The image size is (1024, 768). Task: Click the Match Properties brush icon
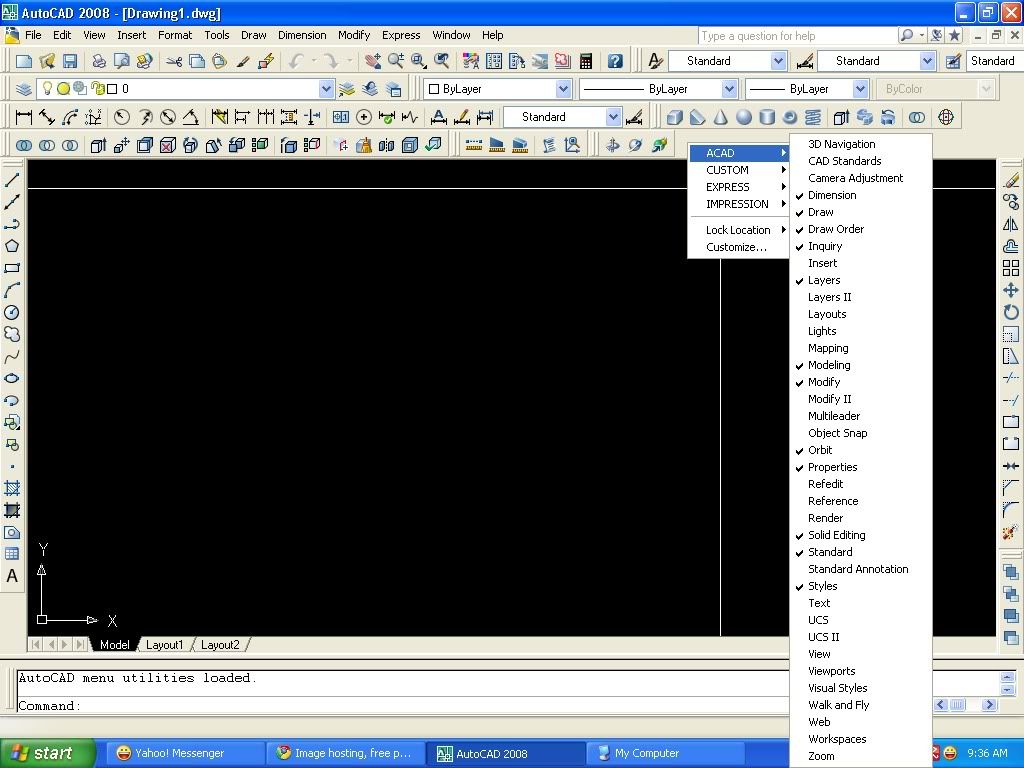click(x=243, y=61)
